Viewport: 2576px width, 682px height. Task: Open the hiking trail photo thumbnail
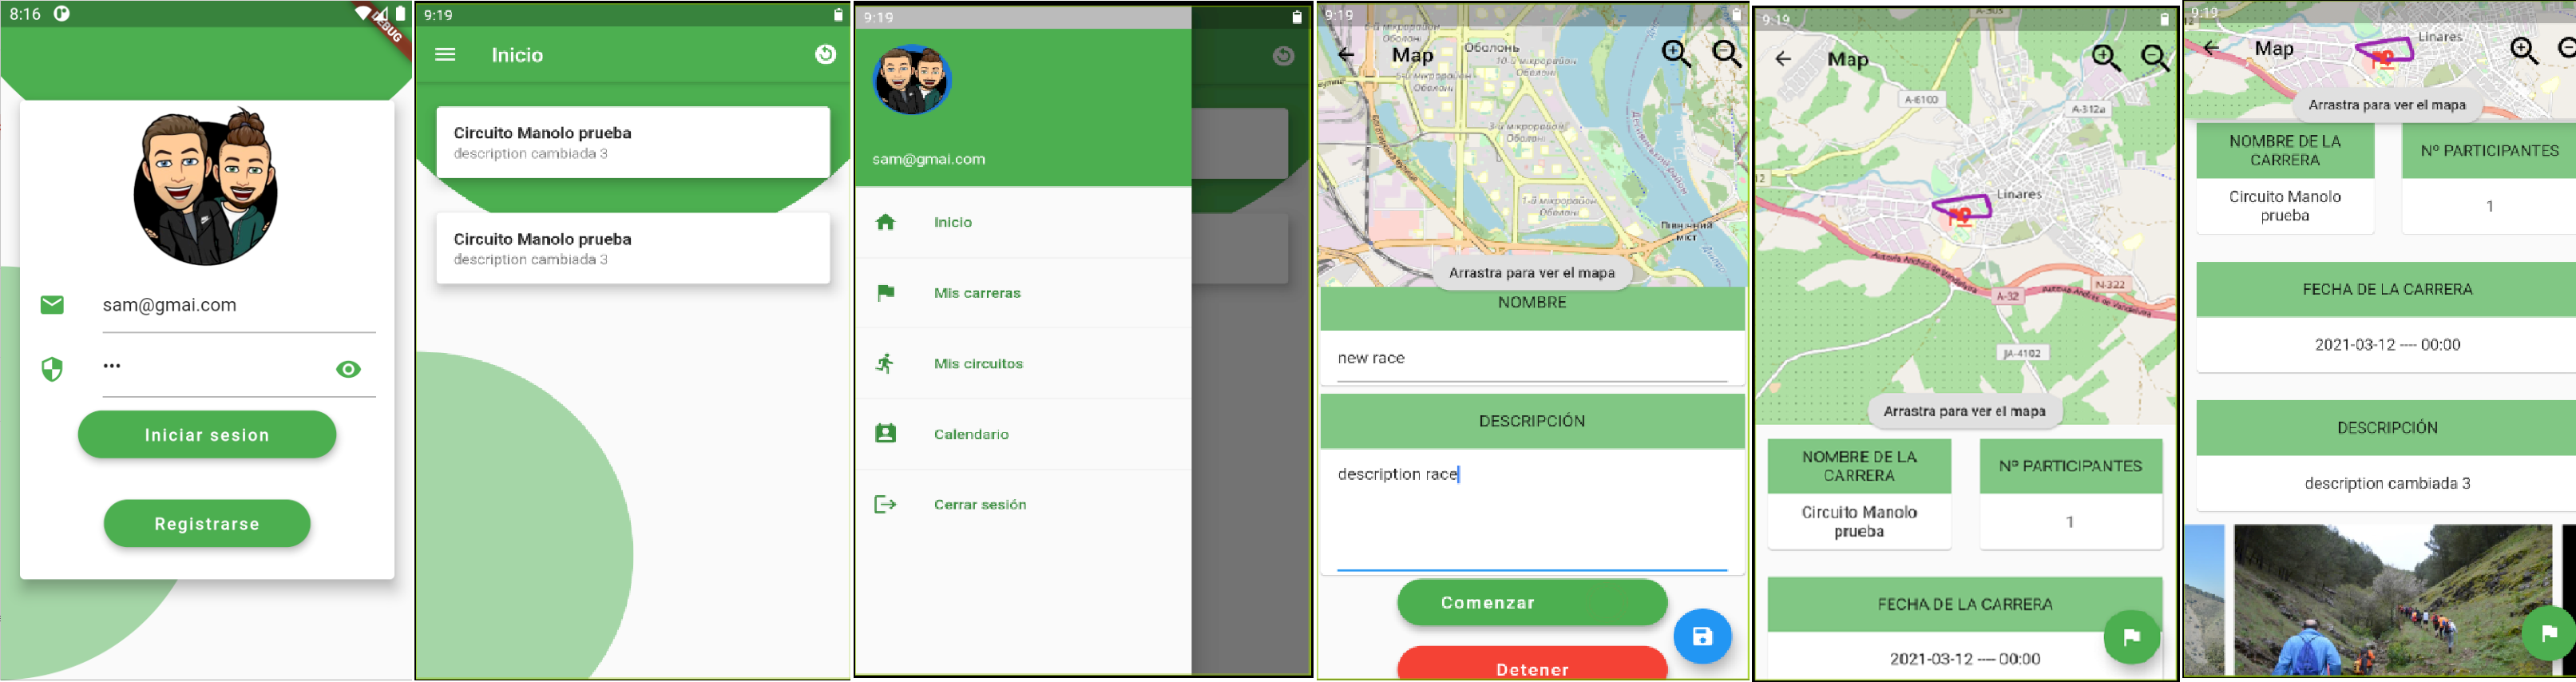click(x=2392, y=600)
